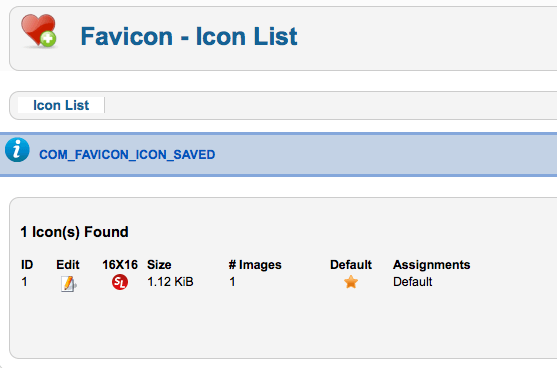Click the Assignments column header
This screenshot has height=368, width=557.
432,265
